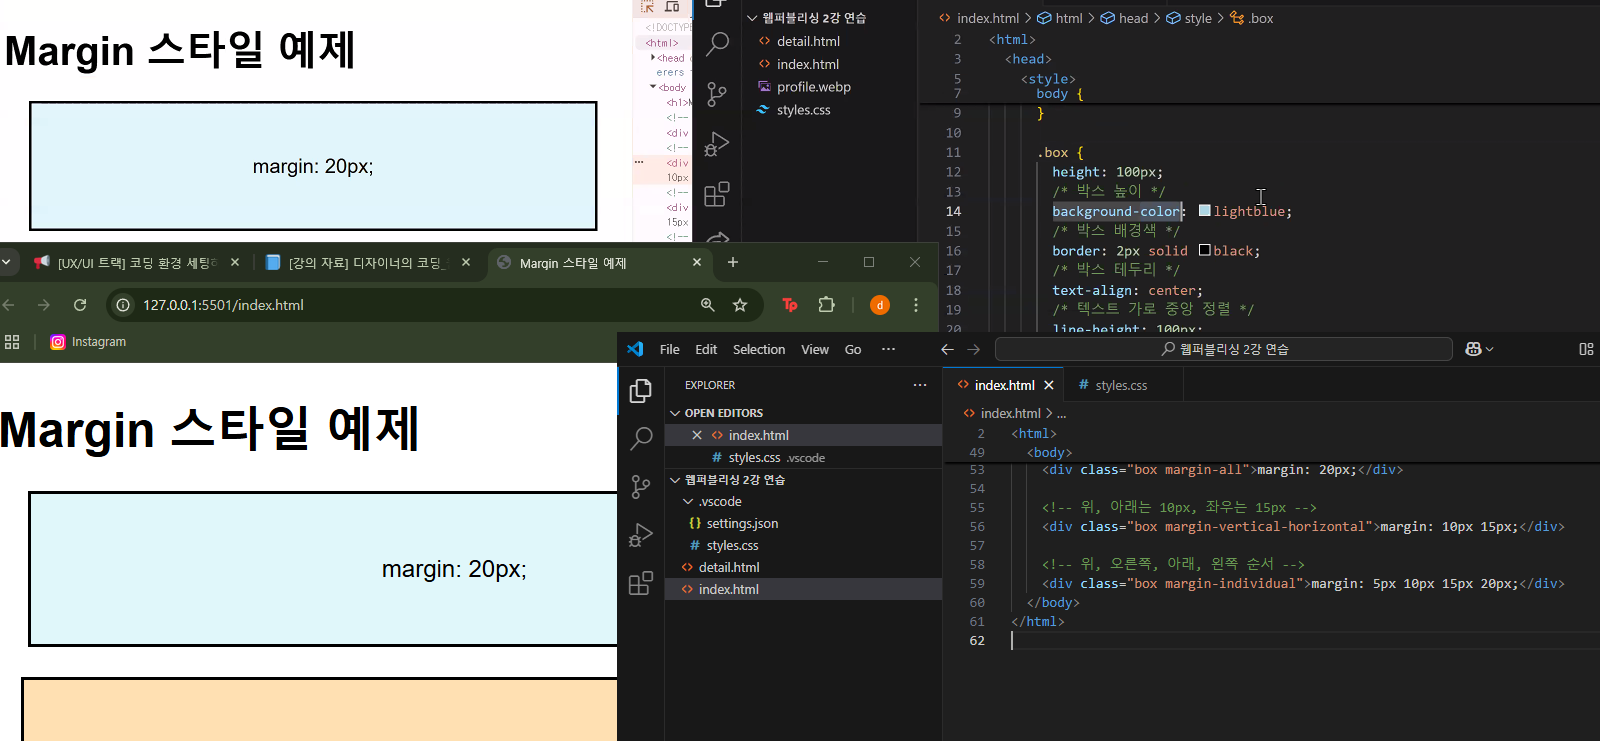Go back with VS Code navigation arrow
1600x741 pixels.
[948, 349]
